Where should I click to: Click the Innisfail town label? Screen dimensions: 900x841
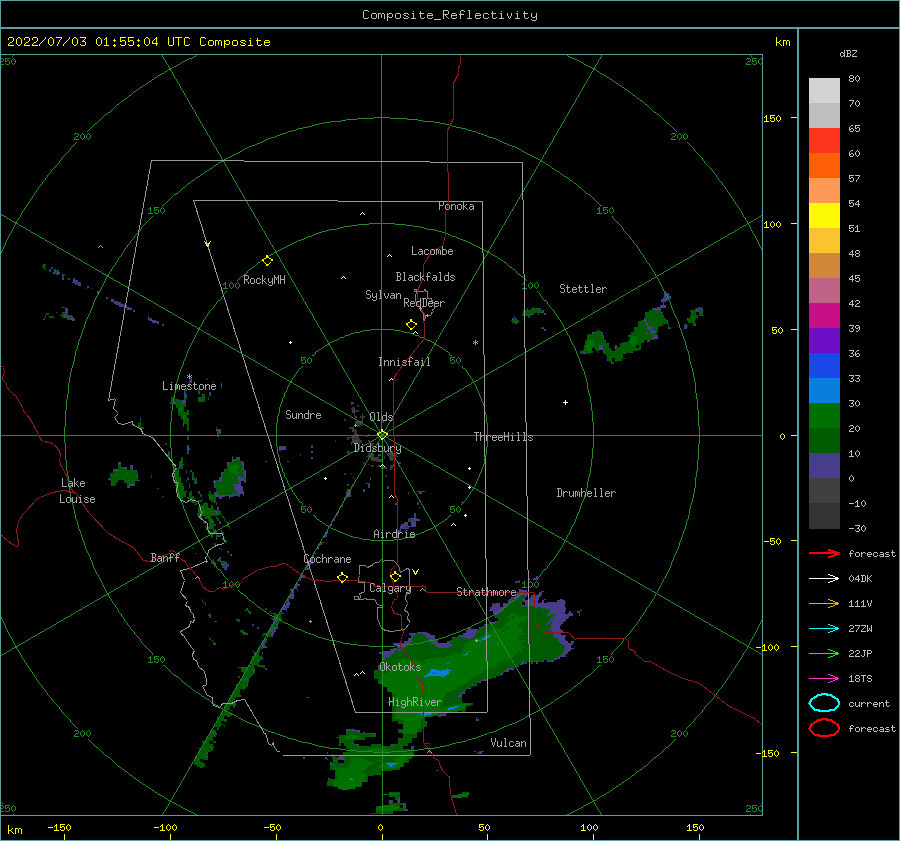(404, 362)
